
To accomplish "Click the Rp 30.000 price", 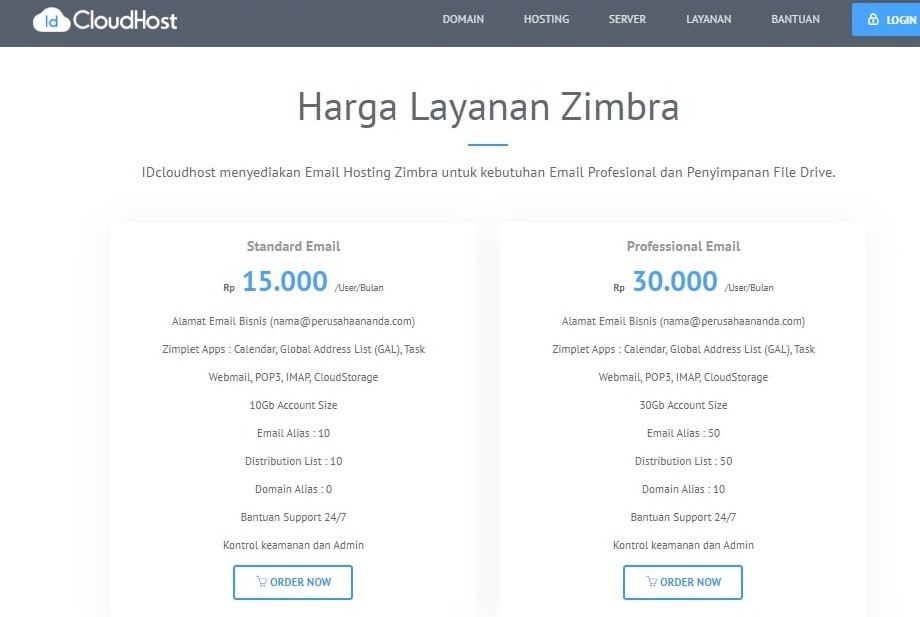I will pyautogui.click(x=674, y=282).
